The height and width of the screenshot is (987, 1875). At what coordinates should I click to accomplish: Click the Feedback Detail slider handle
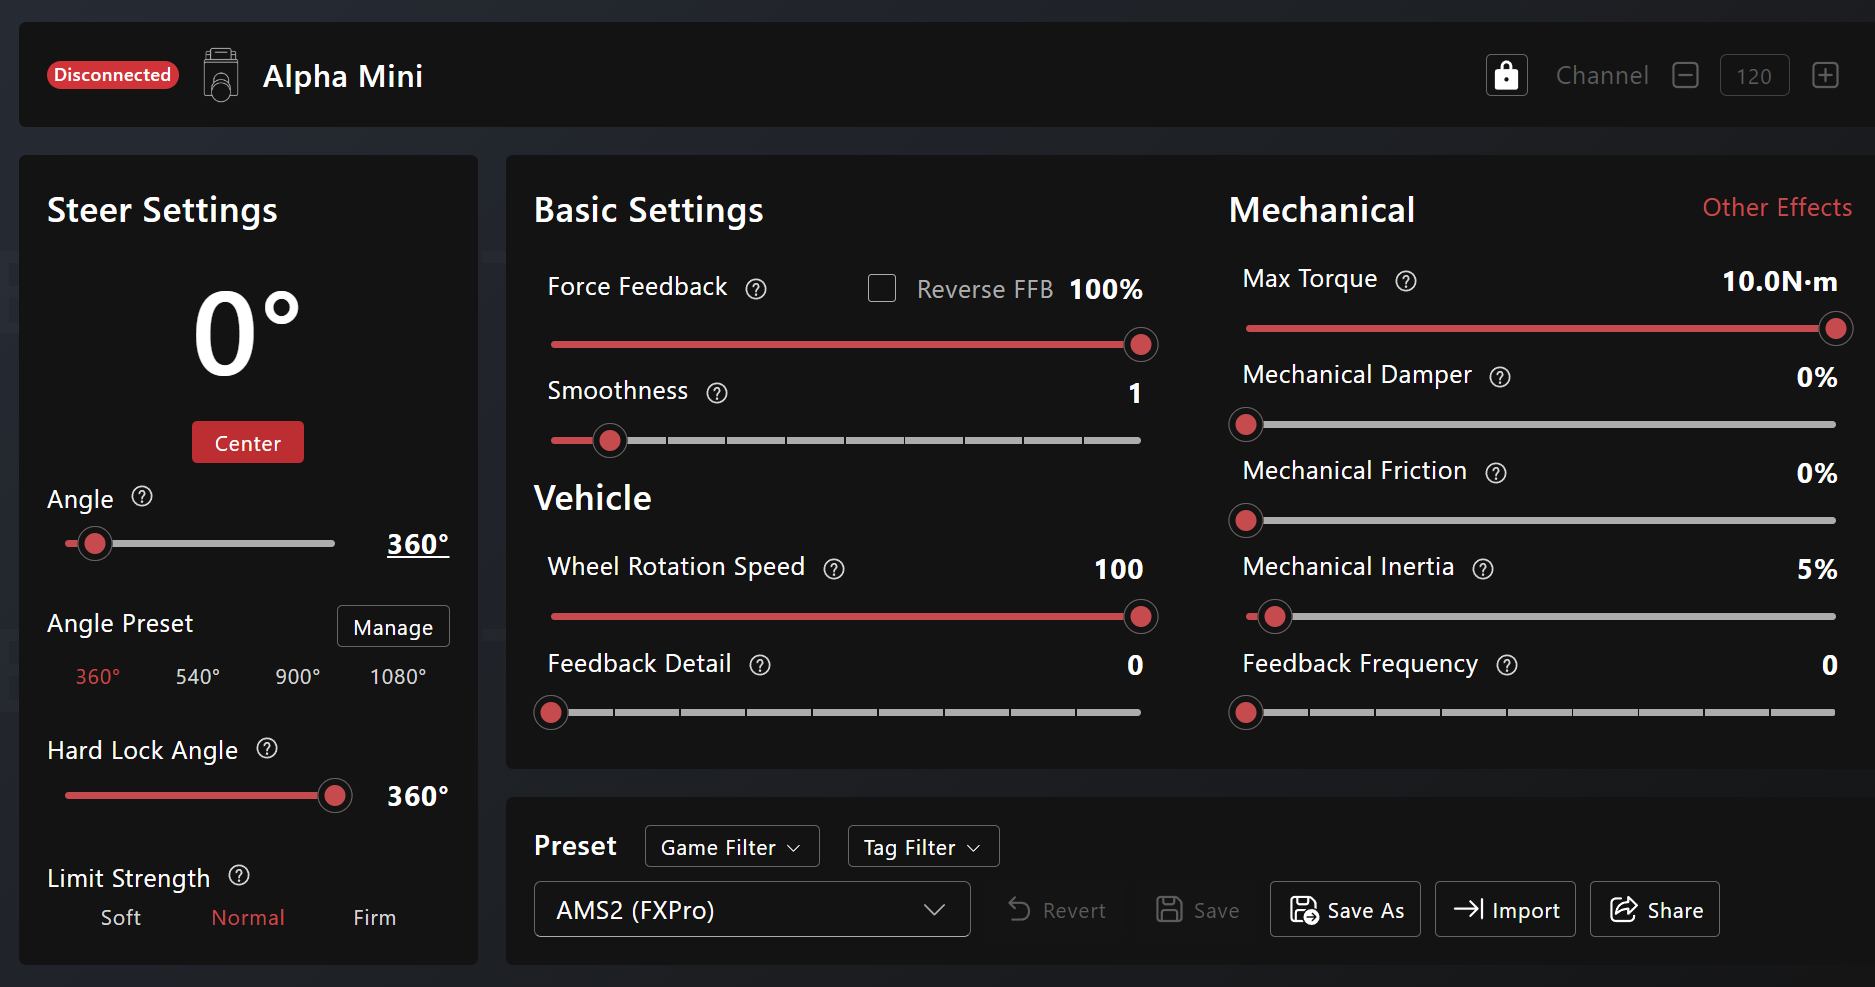tap(551, 713)
